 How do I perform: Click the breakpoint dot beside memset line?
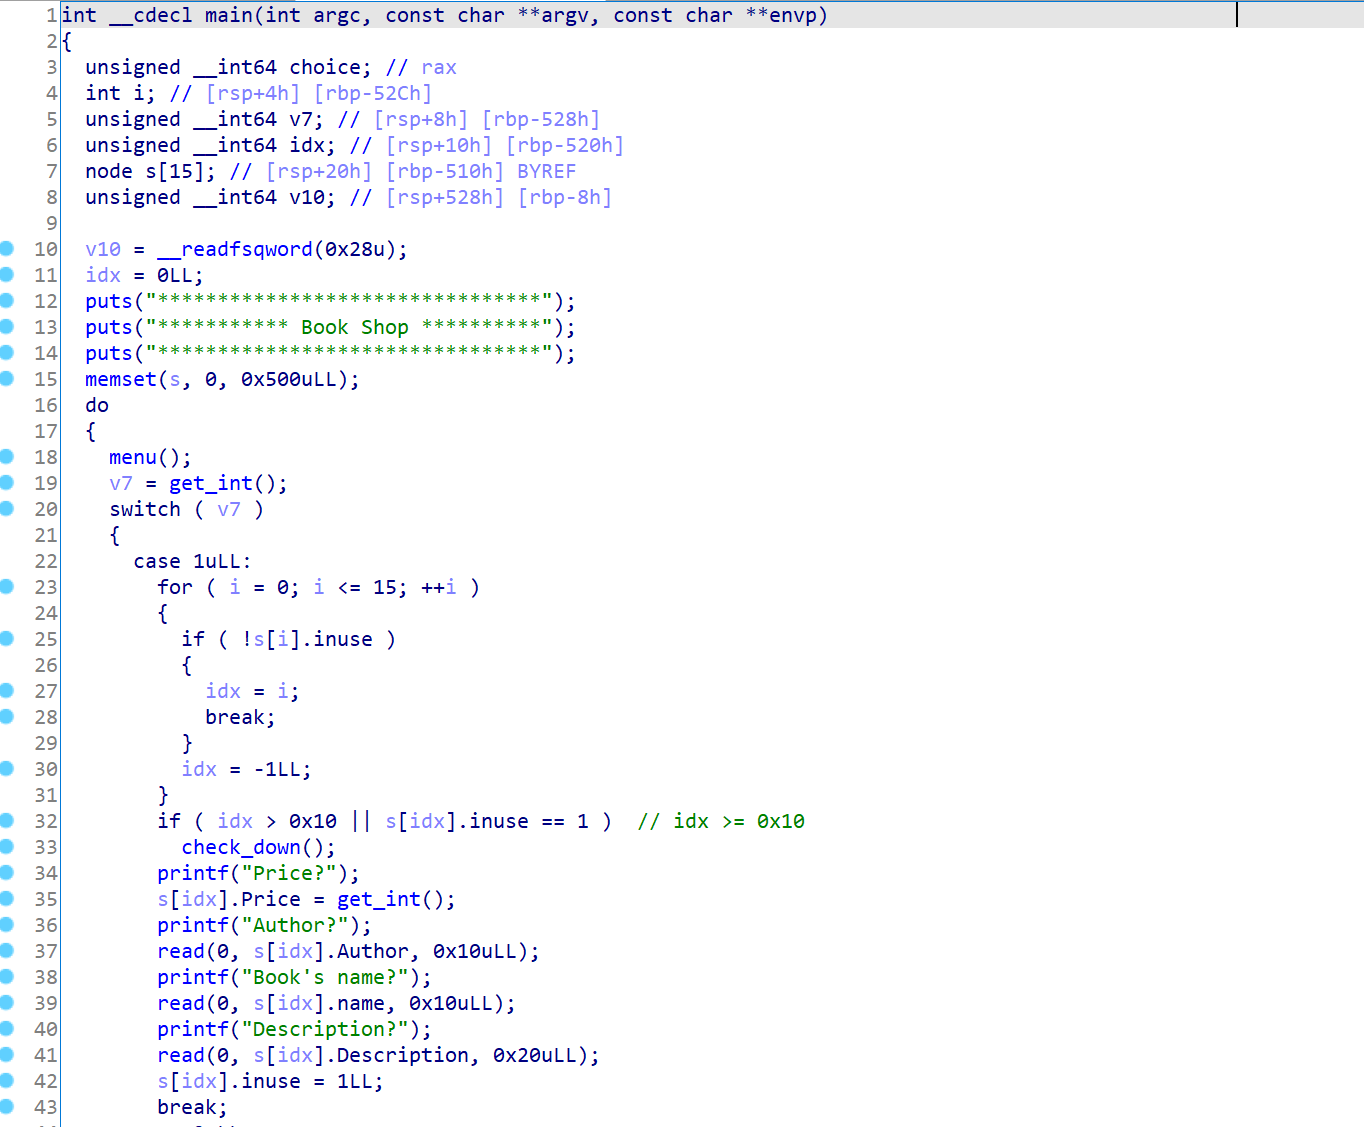pos(7,378)
